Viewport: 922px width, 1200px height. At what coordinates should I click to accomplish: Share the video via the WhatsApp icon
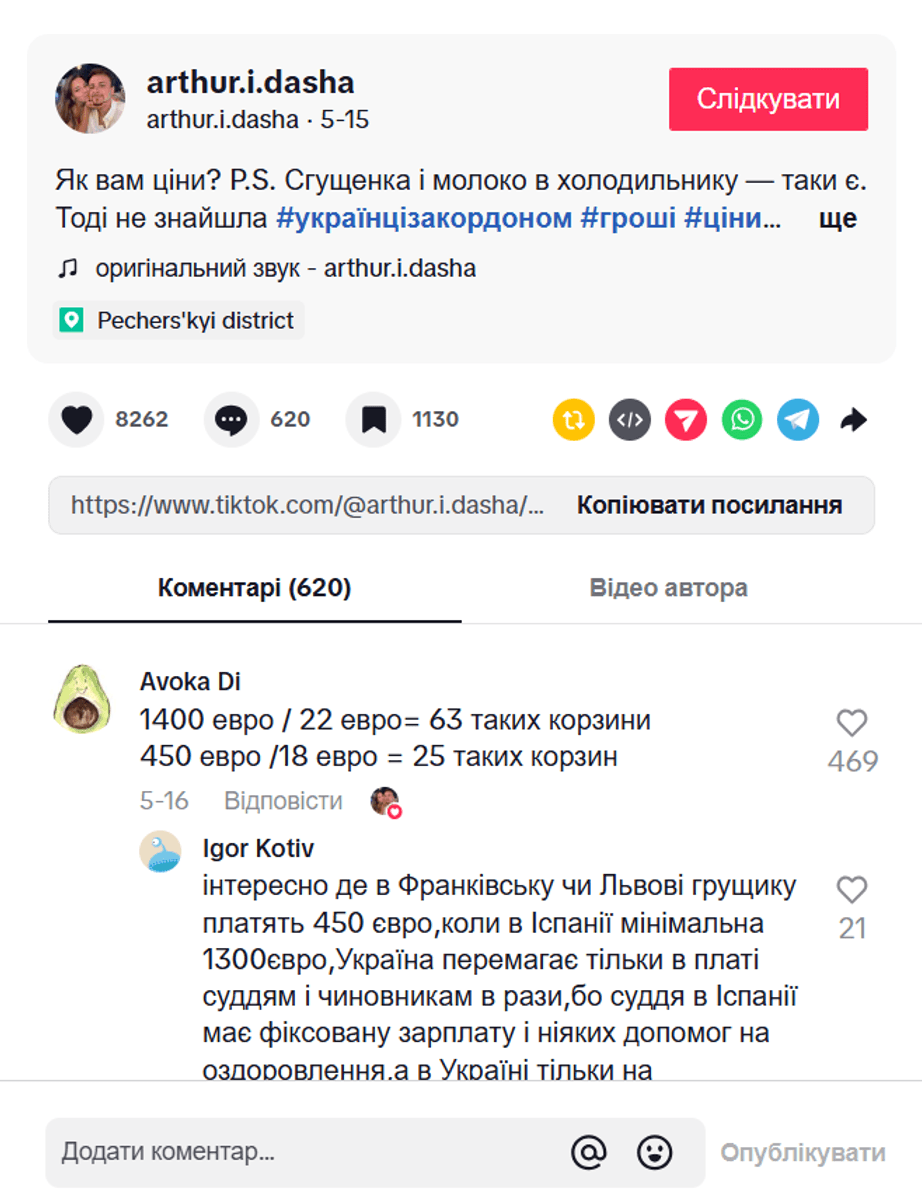(741, 420)
